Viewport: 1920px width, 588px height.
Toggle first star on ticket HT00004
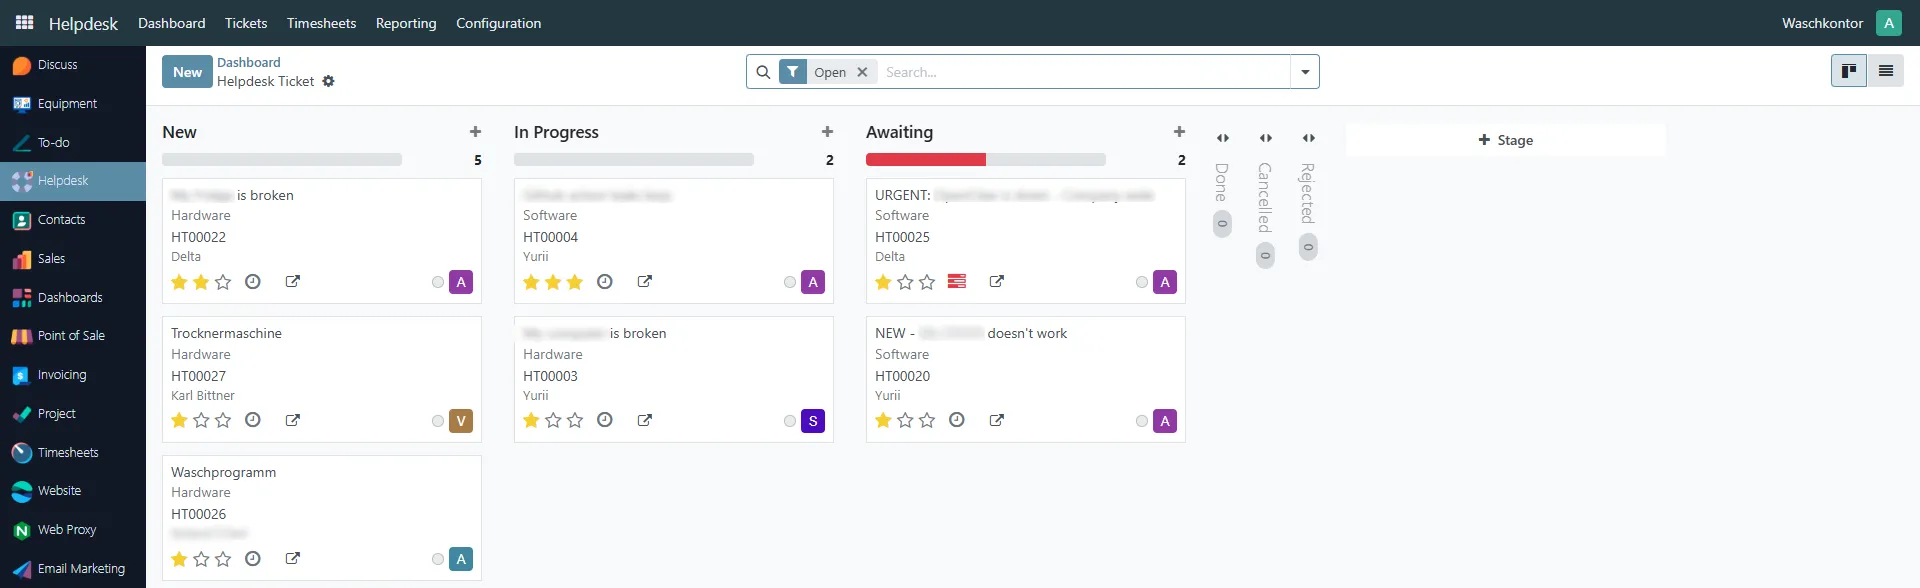tap(531, 282)
